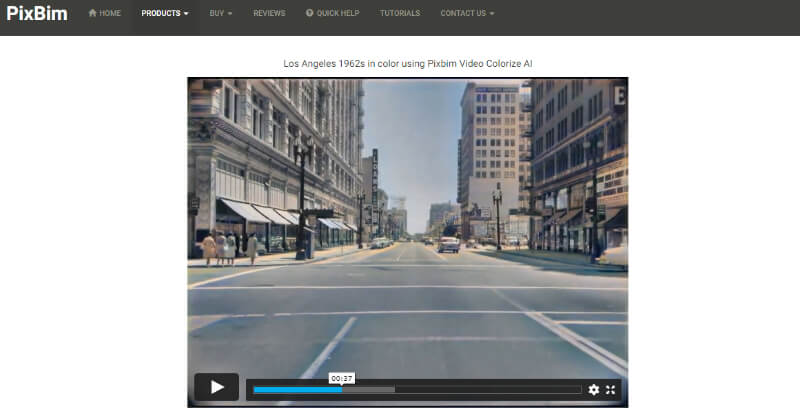This screenshot has width=800, height=418.
Task: Seek to the unbuffered part of timeline
Action: 488,390
